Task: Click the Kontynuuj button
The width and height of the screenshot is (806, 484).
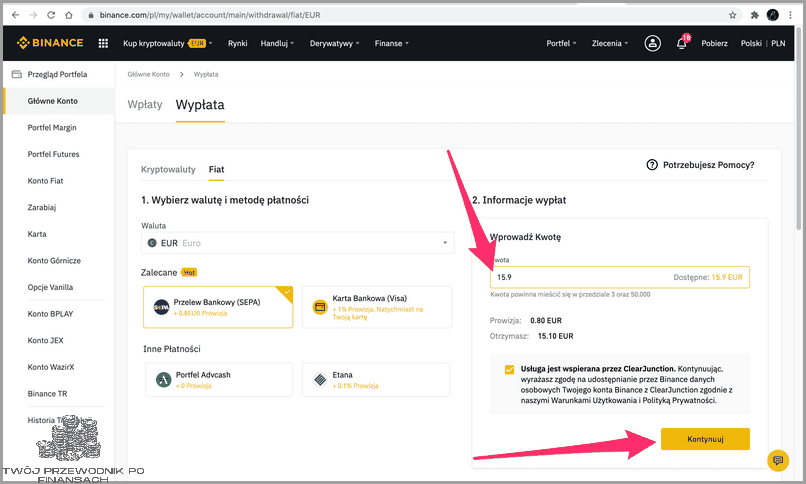Action: pos(705,439)
